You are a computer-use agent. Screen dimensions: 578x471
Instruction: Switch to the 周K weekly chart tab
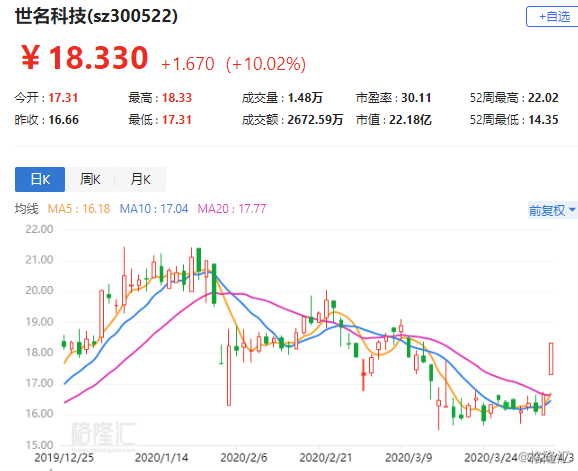click(x=90, y=179)
